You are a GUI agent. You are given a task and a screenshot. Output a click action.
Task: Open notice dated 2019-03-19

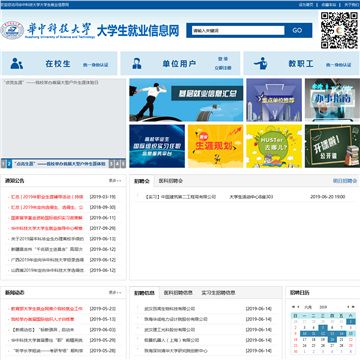click(x=47, y=197)
